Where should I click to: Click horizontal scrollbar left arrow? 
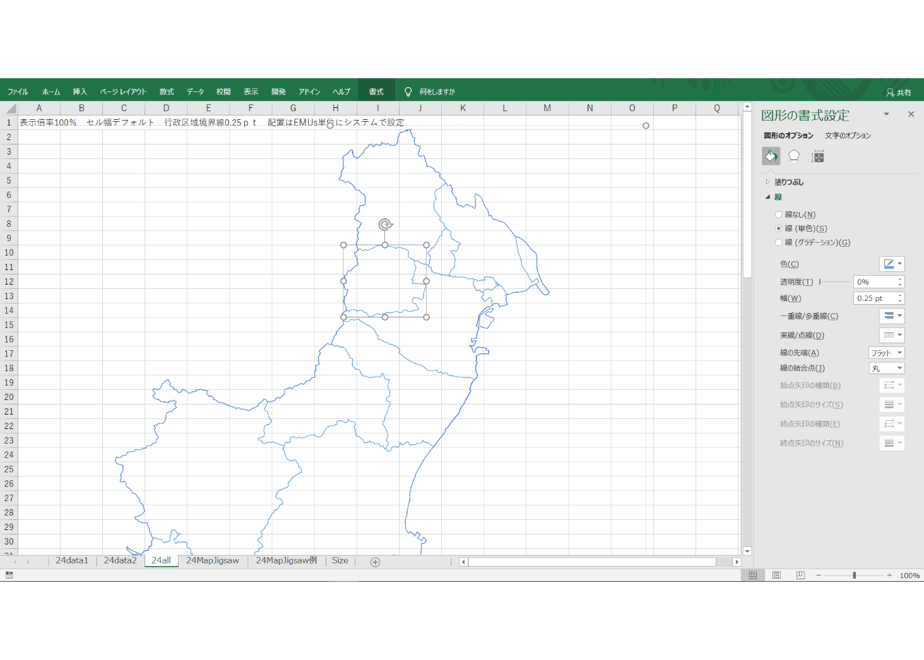click(463, 562)
